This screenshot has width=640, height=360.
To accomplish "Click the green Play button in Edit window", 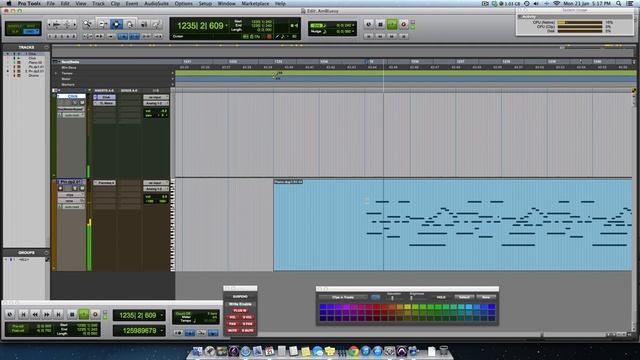I will [x=392, y=24].
